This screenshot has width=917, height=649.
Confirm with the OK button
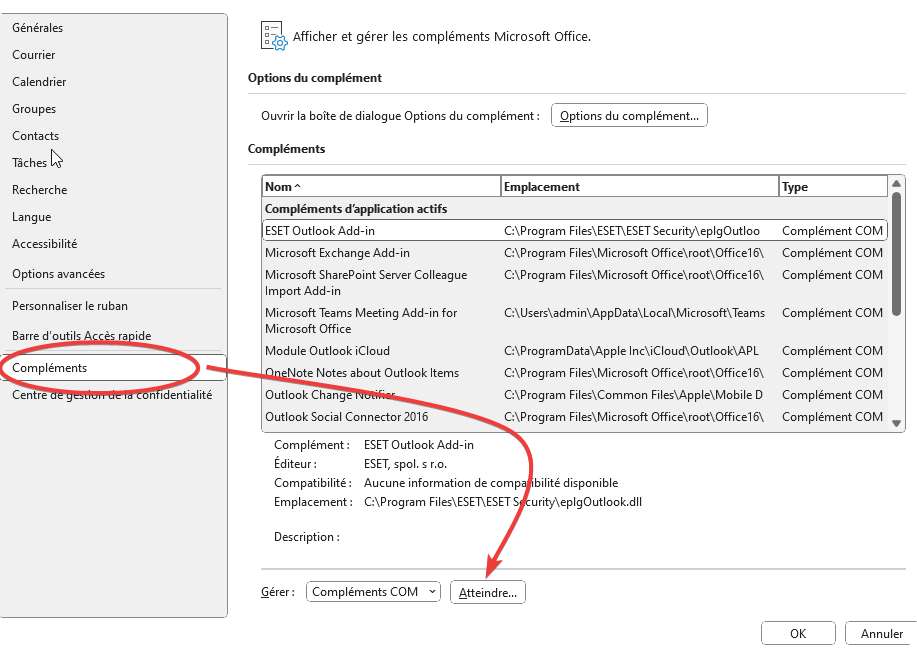pyautogui.click(x=798, y=633)
